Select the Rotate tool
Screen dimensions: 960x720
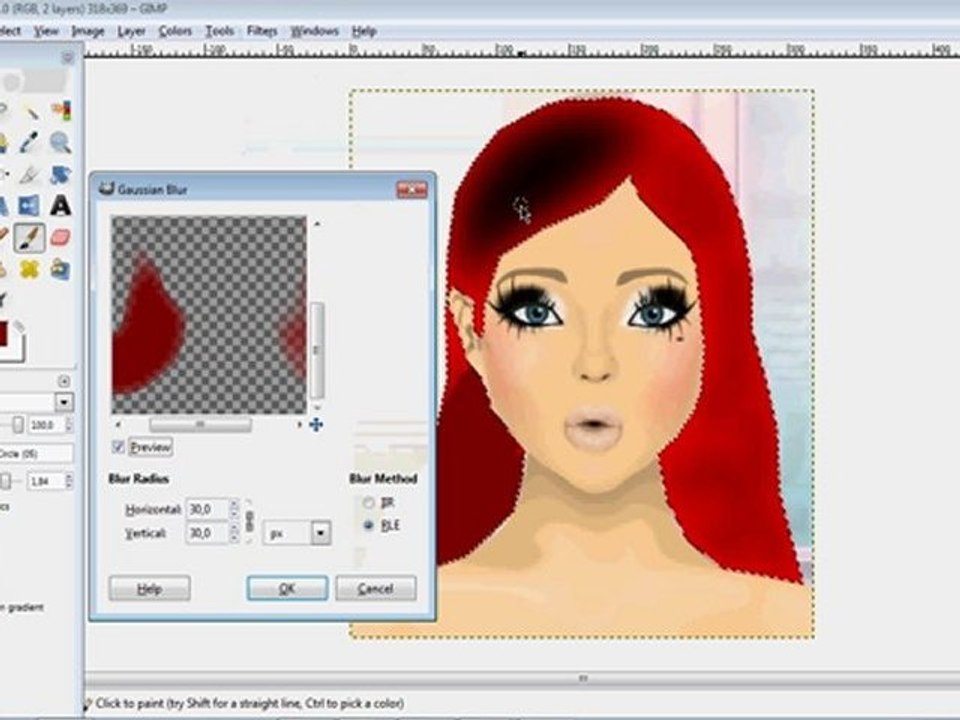(x=61, y=174)
